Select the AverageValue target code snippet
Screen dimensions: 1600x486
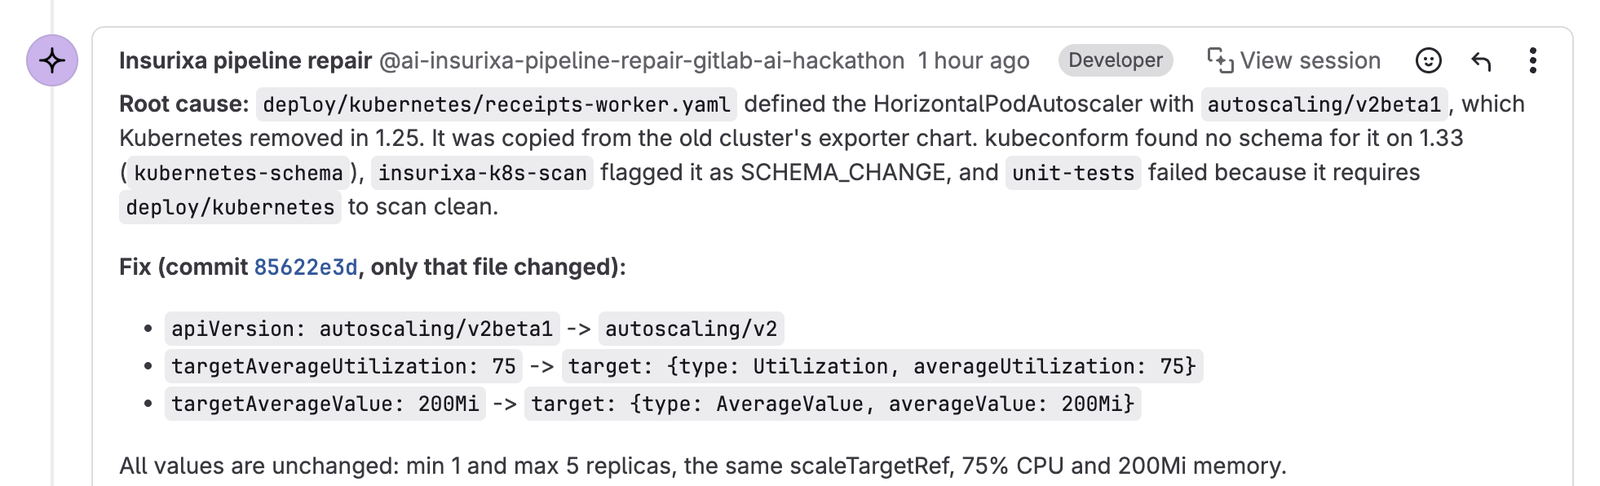tap(833, 404)
